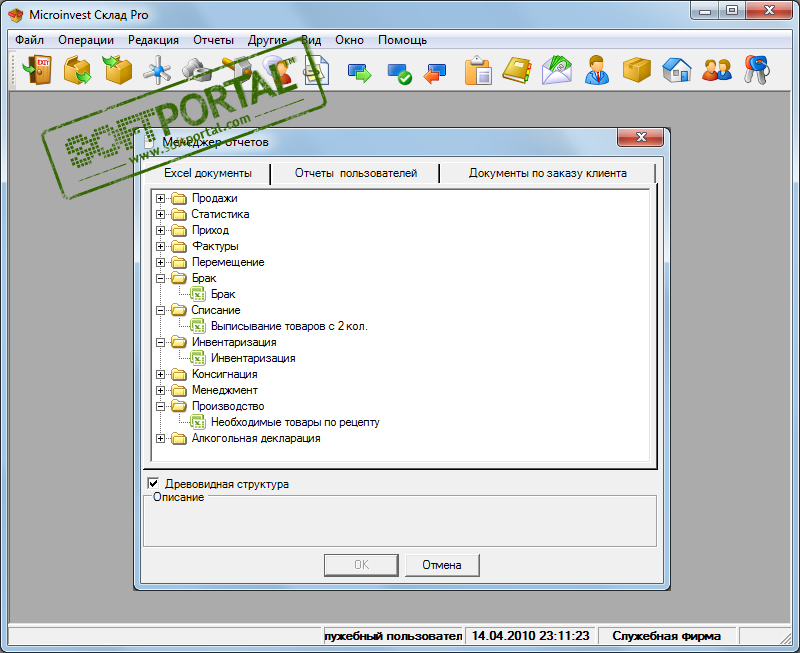Click the Отмена button
800x653 pixels.
click(442, 565)
